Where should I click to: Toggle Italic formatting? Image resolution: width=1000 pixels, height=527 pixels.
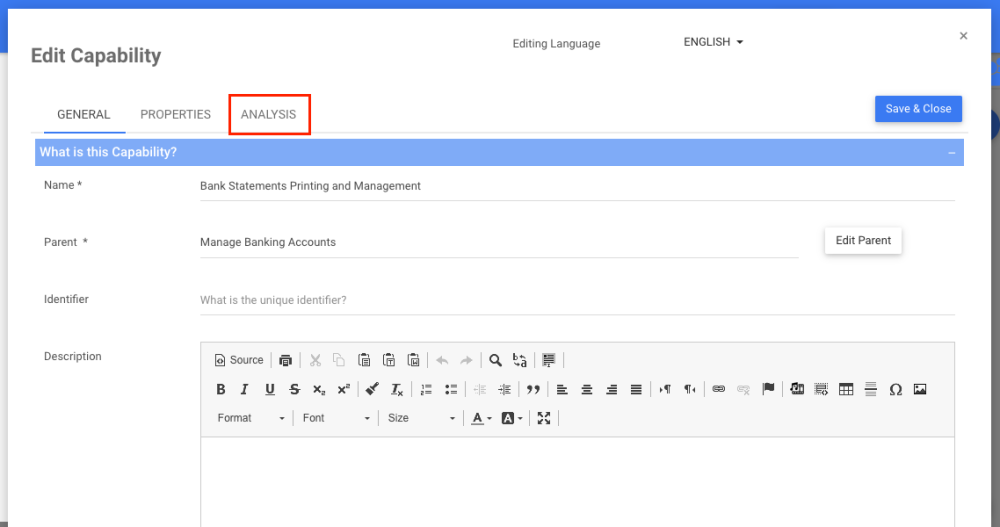[x=244, y=389]
